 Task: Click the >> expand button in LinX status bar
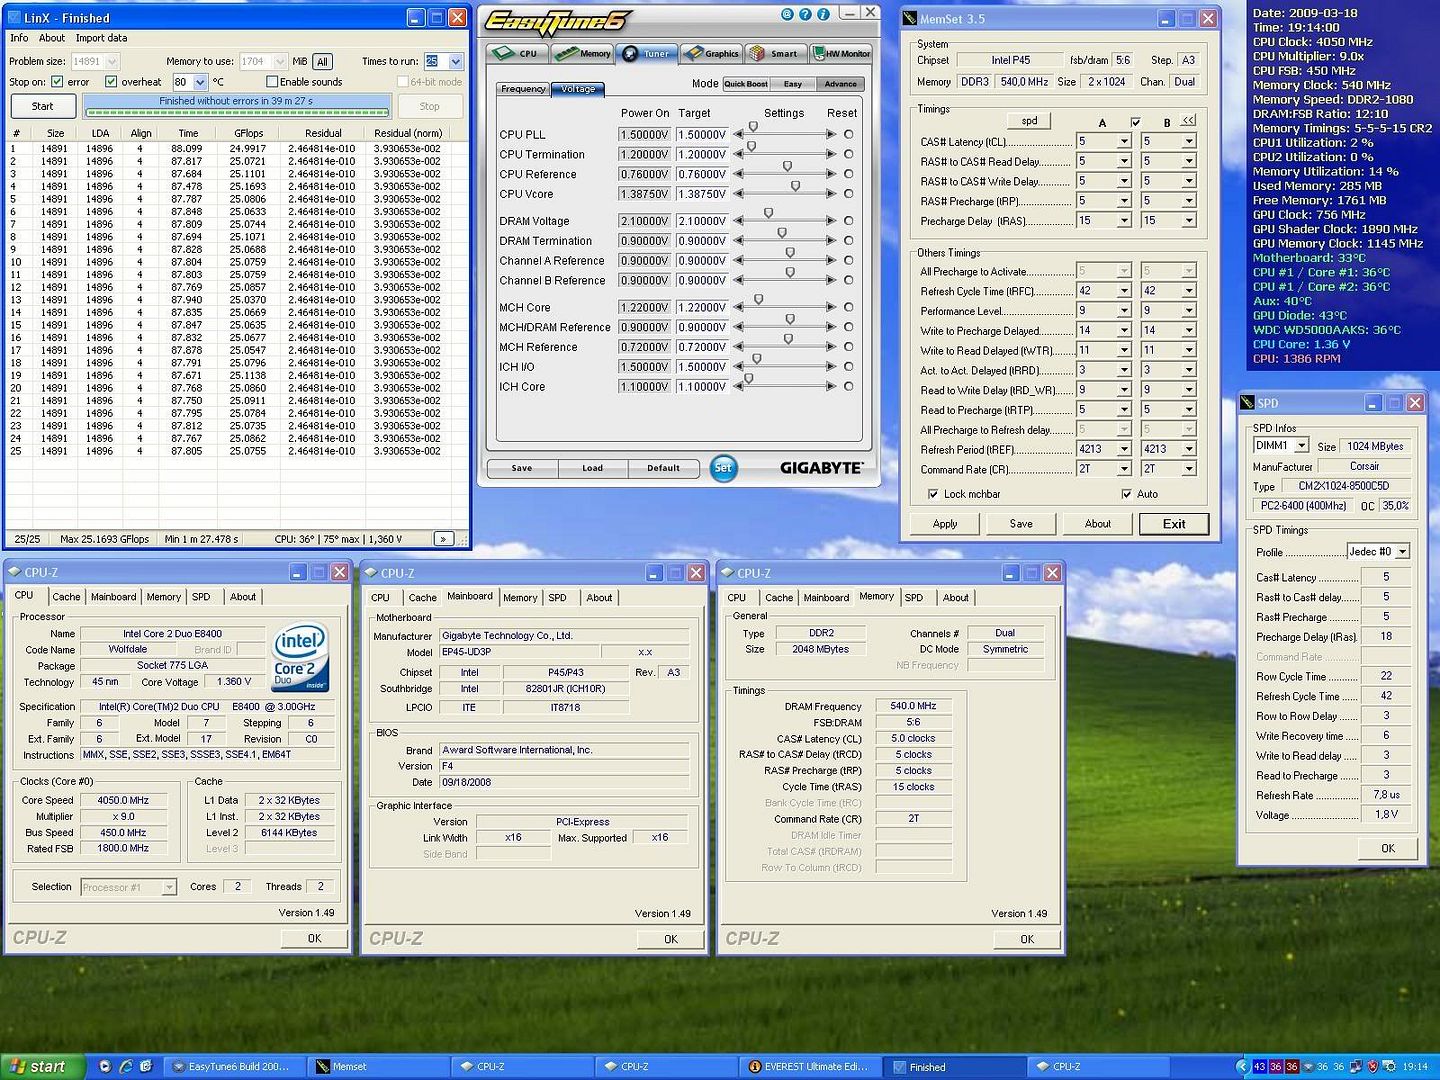point(443,538)
